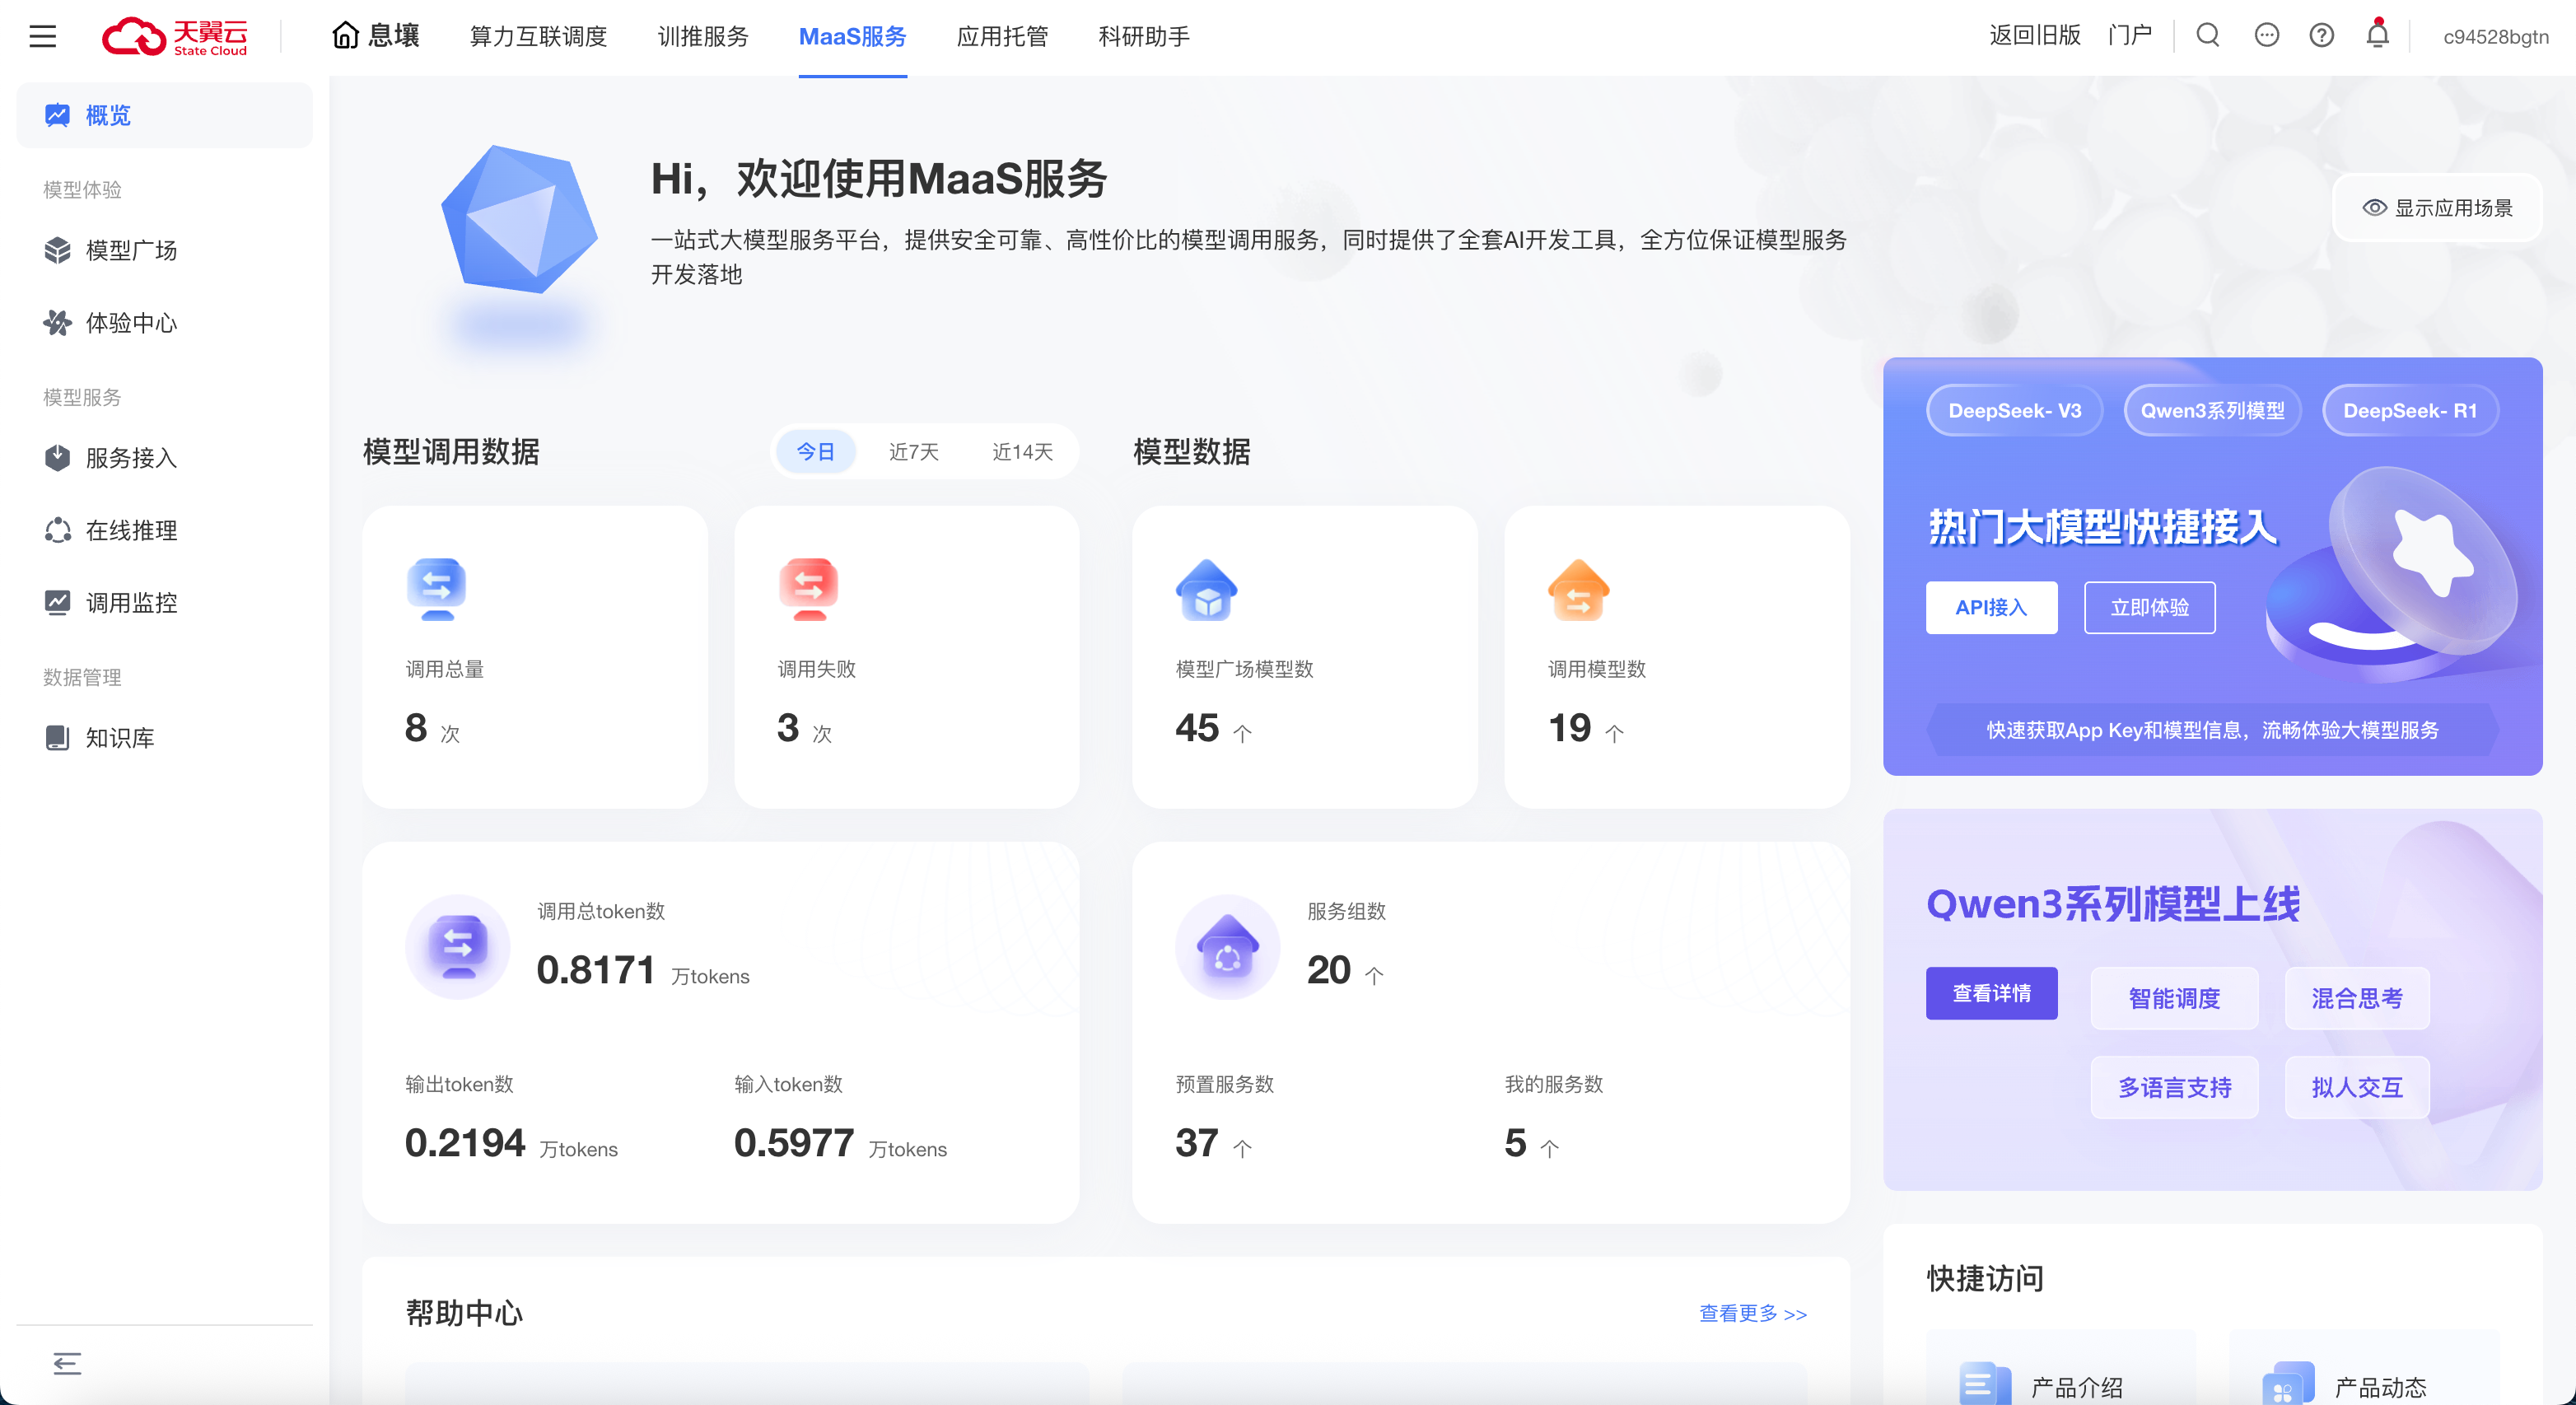Open the 应用托管 tab
Viewport: 2576px width, 1405px height.
(1002, 37)
